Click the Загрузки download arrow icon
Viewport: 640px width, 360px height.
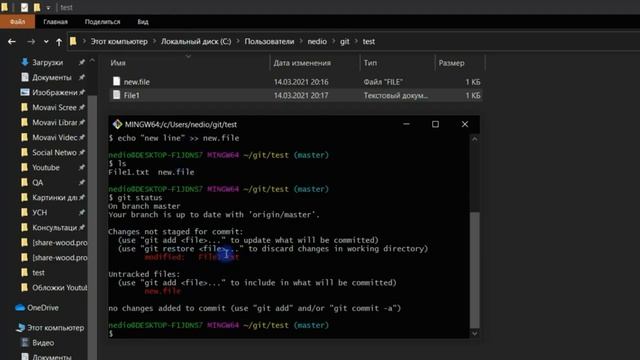(25, 62)
